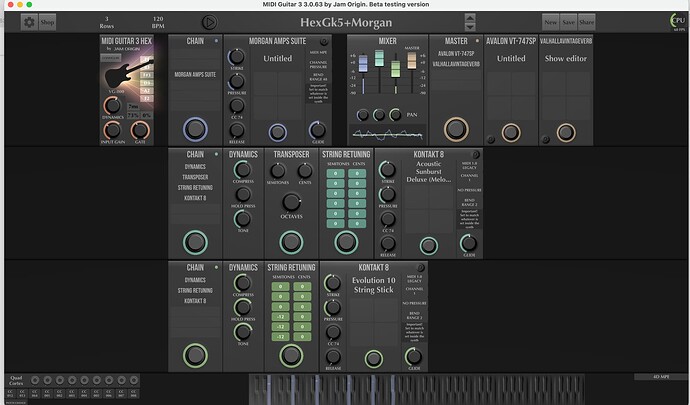The image size is (690, 405).
Task: Click the Transposer Octaves knob
Action: (x=291, y=202)
